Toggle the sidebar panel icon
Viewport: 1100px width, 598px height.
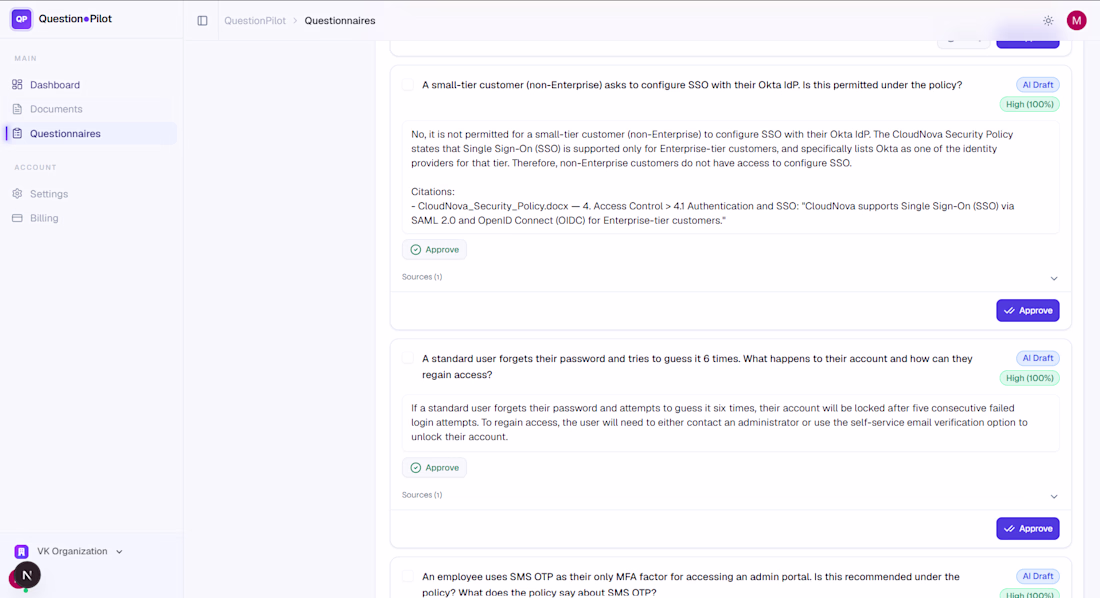pyautogui.click(x=202, y=20)
